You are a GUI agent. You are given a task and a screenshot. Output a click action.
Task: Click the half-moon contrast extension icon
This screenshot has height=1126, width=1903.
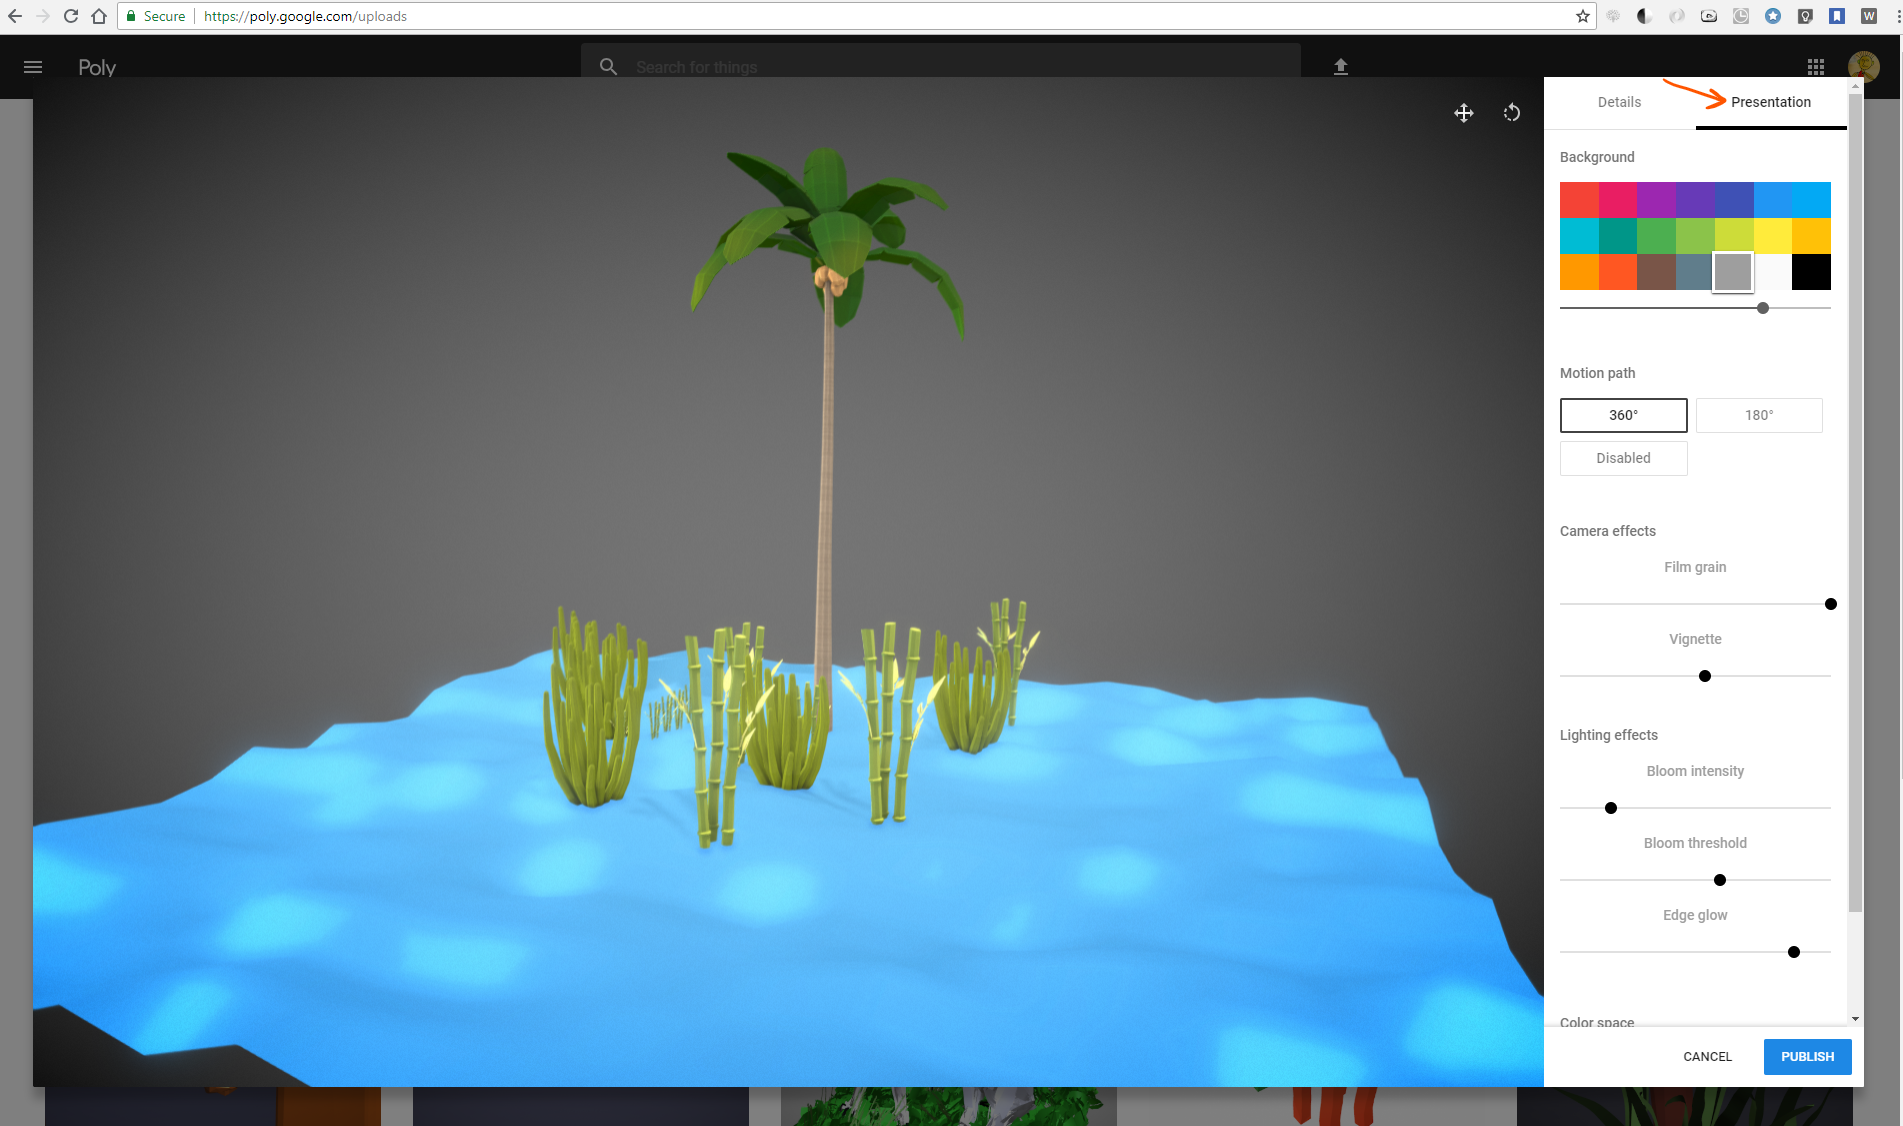point(1645,16)
